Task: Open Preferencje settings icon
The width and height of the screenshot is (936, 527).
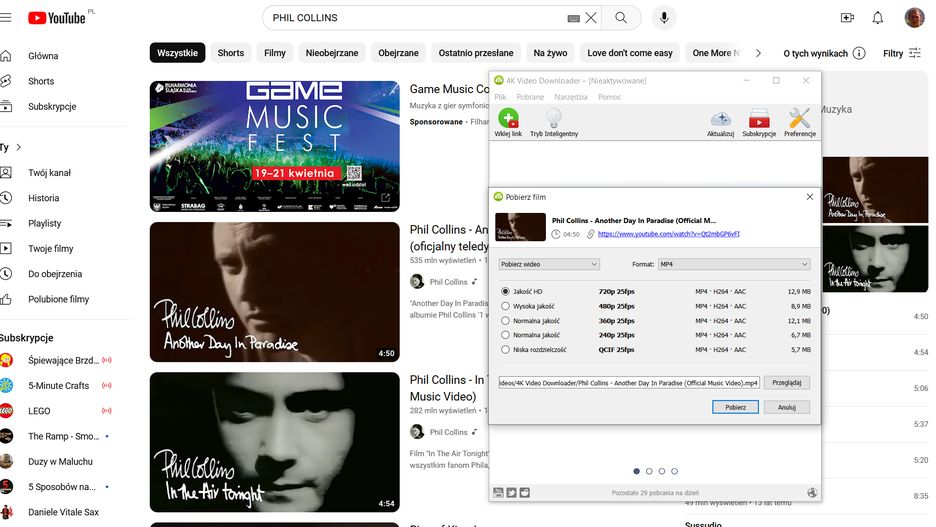Action: pyautogui.click(x=799, y=119)
